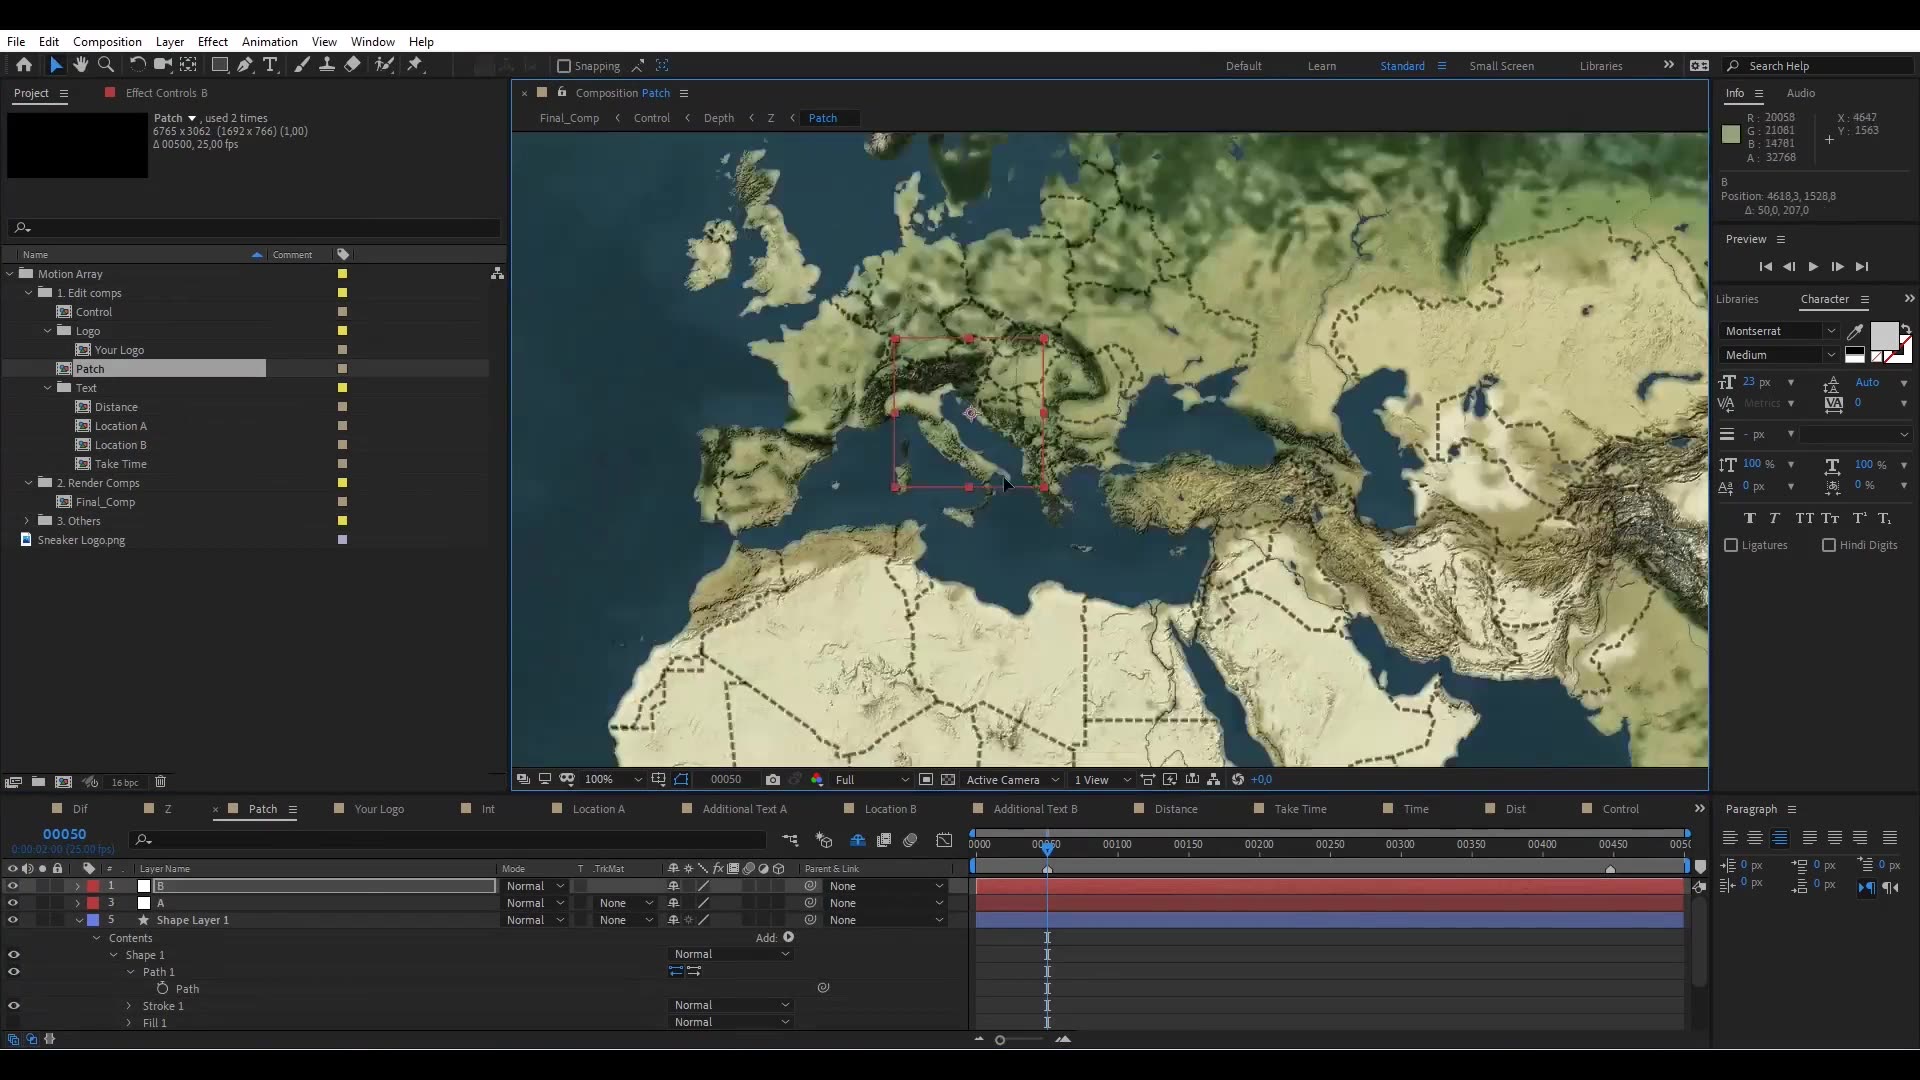This screenshot has width=1920, height=1080.
Task: Open the Animation menu
Action: (270, 42)
